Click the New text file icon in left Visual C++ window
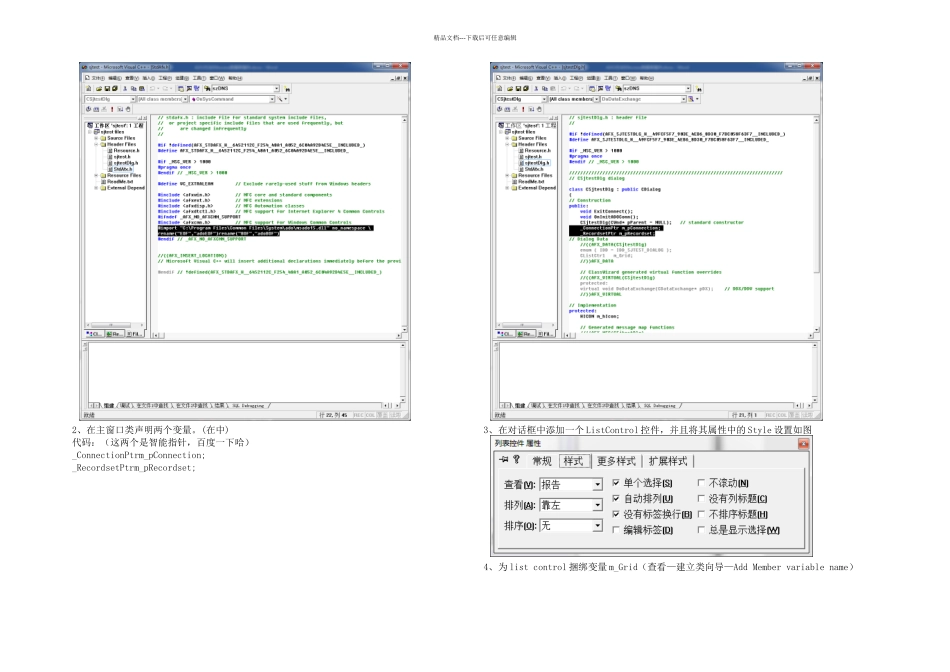Image resolution: width=950 pixels, height=672 pixels. (x=88, y=88)
